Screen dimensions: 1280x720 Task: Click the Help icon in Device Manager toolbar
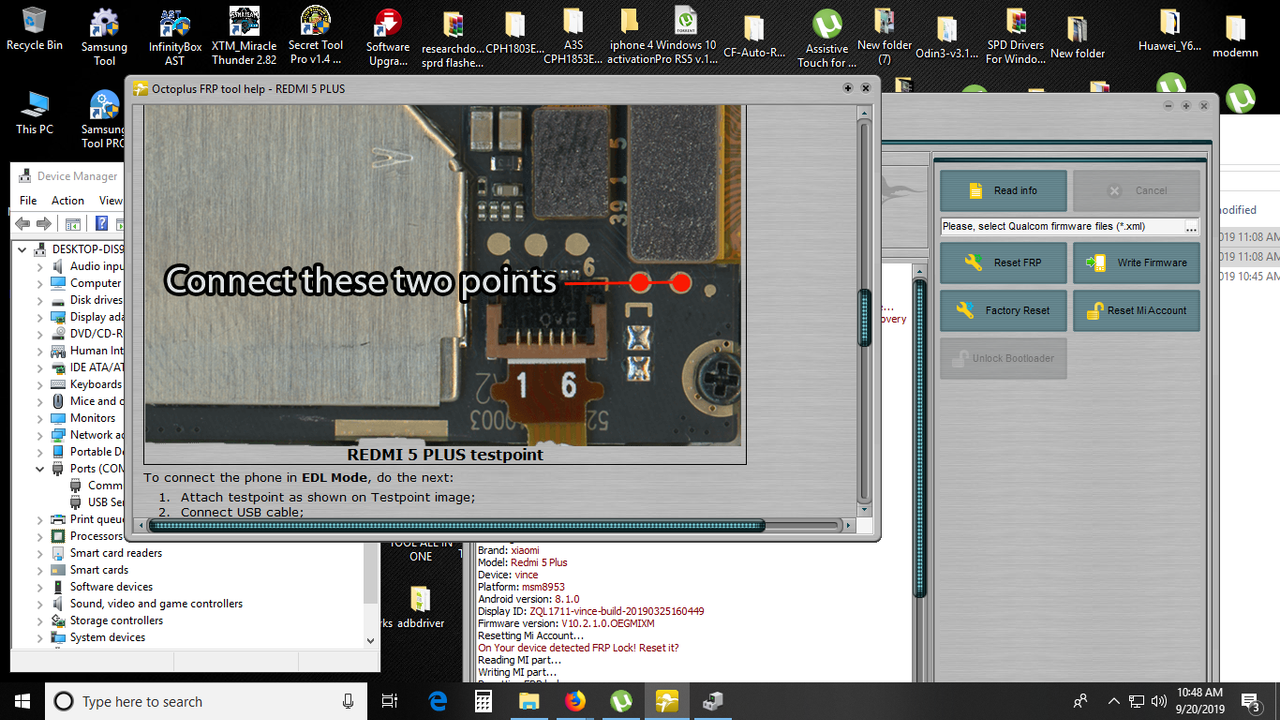click(101, 223)
